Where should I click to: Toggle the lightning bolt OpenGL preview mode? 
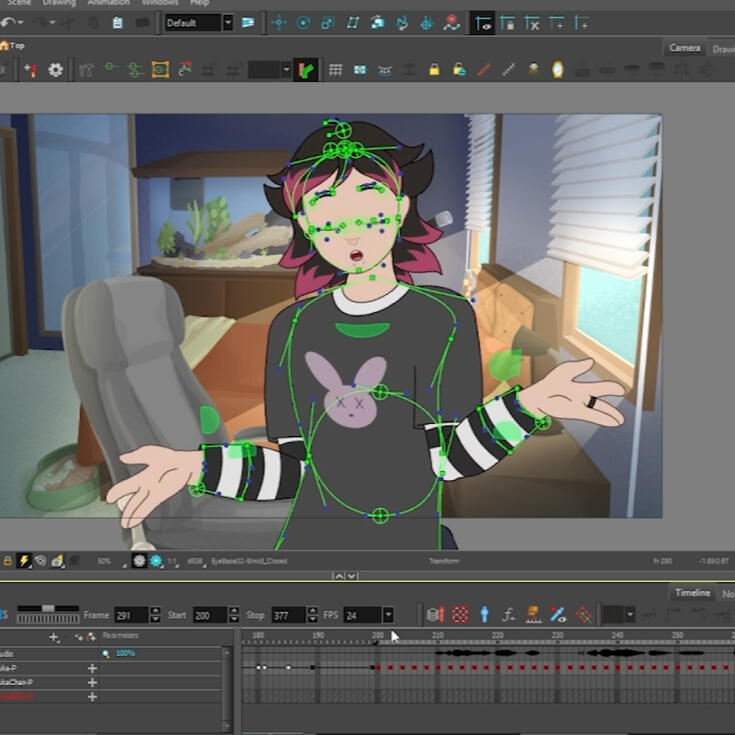[x=23, y=560]
